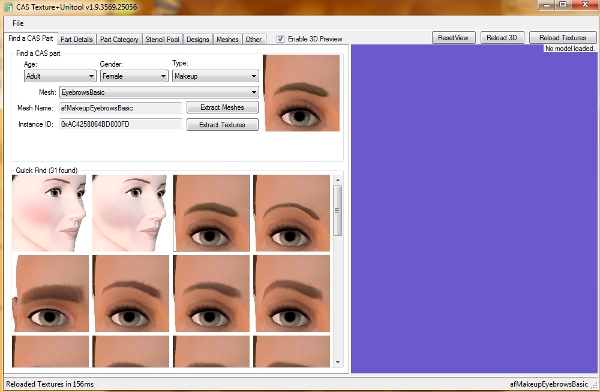Click the Extract Textures button
Image resolution: width=600 pixels, height=392 pixels.
[222, 124]
